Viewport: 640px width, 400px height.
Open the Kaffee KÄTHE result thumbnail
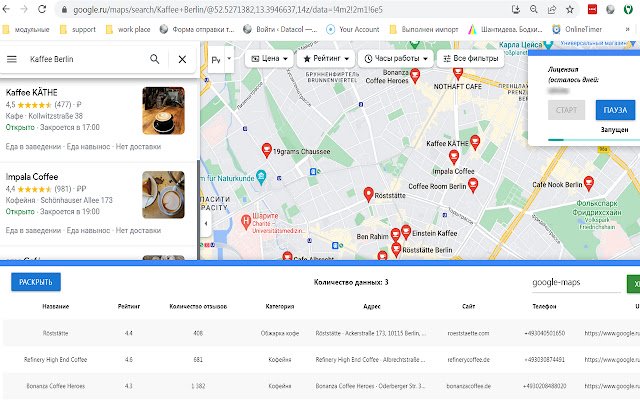point(163,110)
